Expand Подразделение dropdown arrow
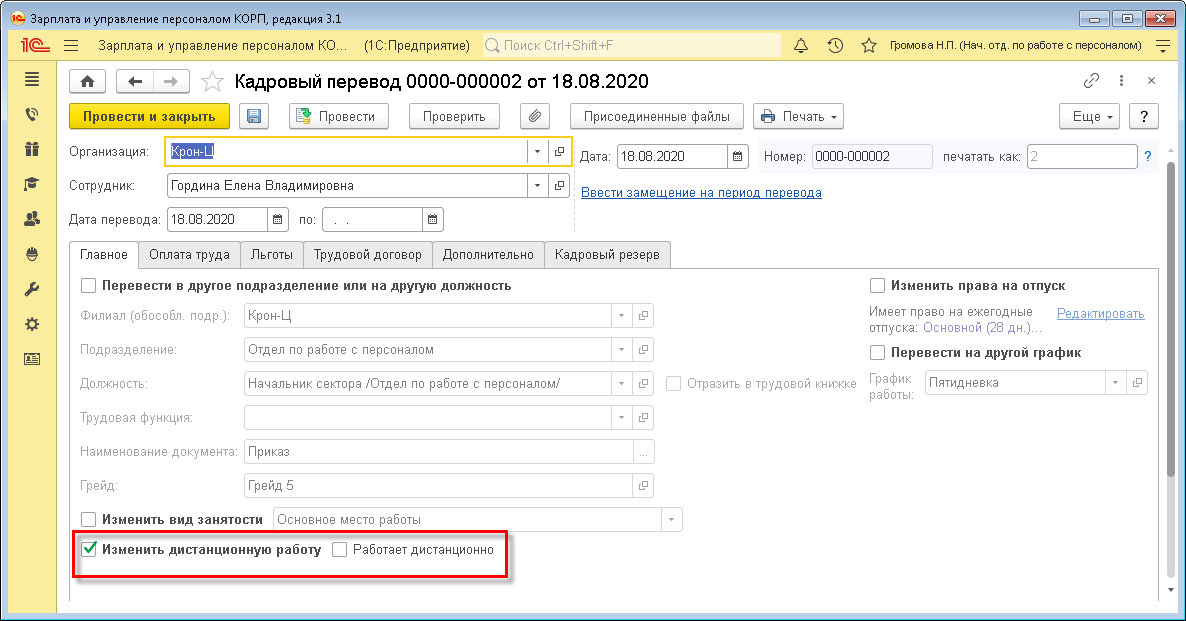This screenshot has height=621, width=1186. tap(622, 349)
